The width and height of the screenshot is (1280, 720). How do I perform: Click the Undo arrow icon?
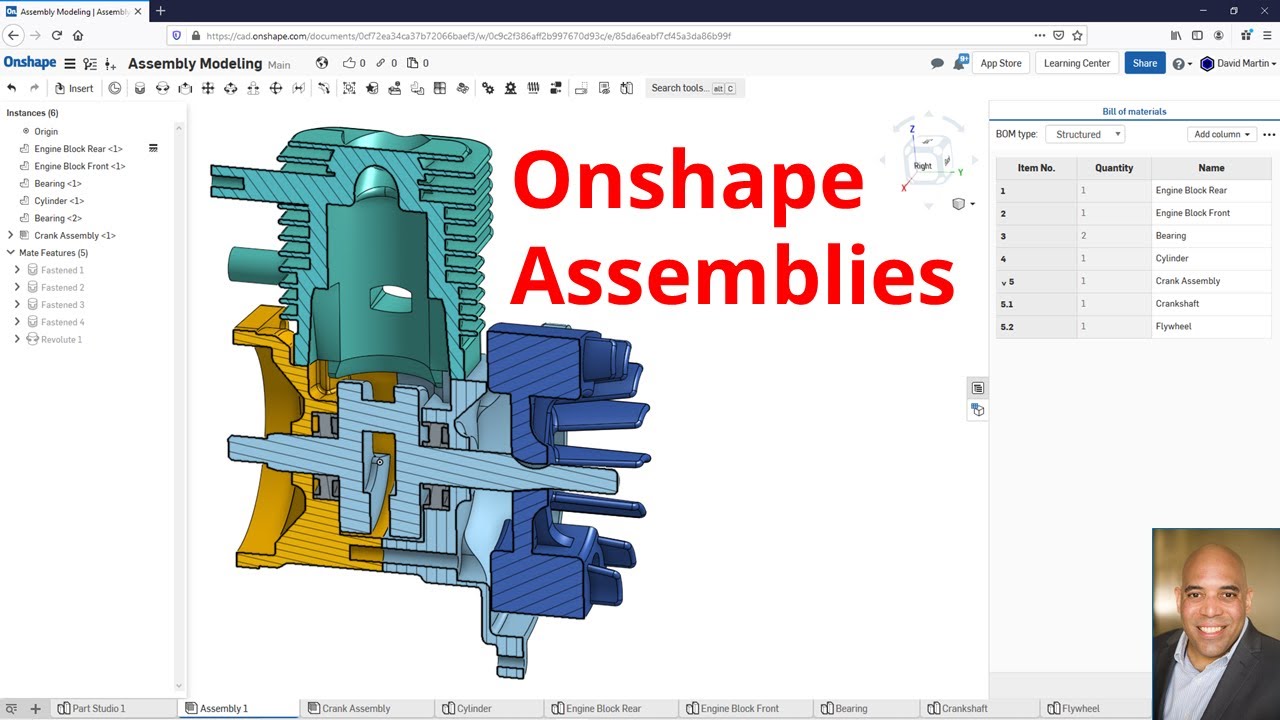coord(11,88)
